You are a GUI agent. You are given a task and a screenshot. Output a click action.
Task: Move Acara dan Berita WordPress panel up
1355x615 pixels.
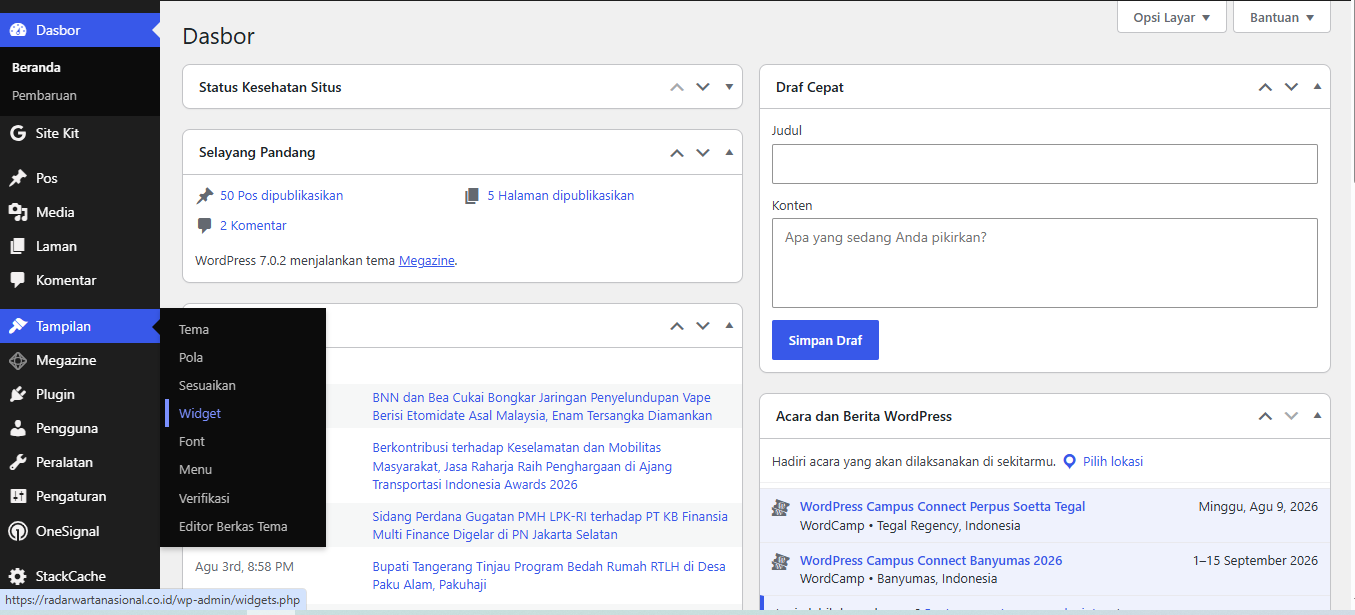(1265, 415)
